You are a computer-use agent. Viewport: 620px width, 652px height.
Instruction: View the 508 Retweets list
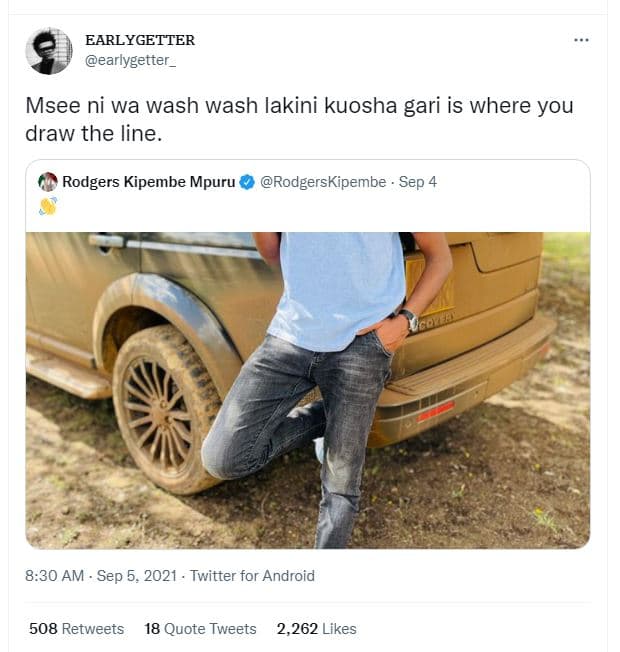click(x=77, y=629)
